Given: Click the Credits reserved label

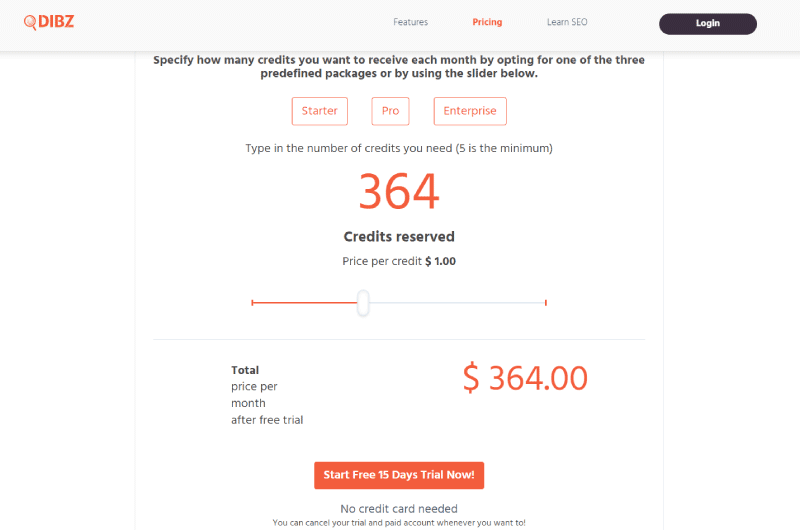Looking at the screenshot, I should coord(399,236).
